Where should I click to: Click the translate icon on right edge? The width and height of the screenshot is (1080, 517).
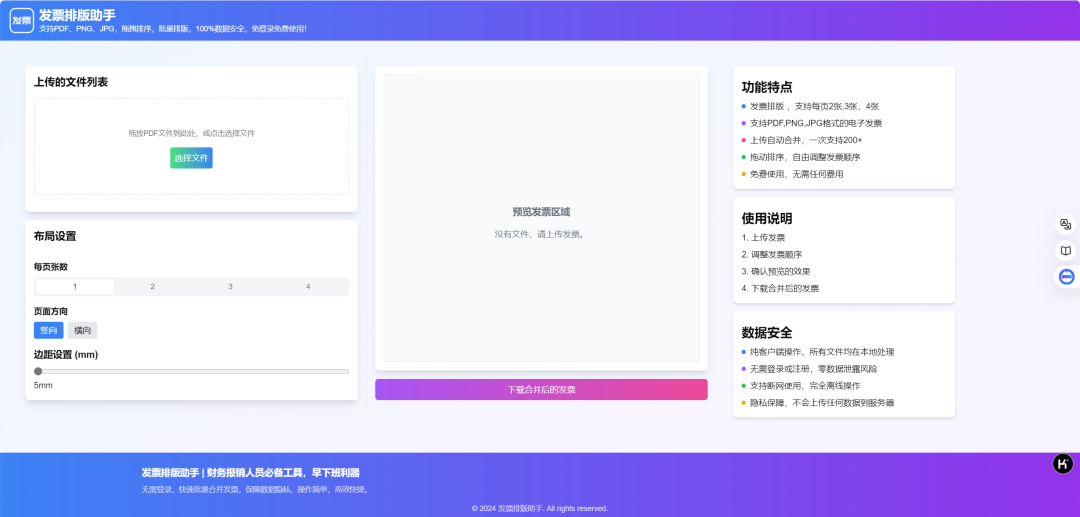[1066, 225]
